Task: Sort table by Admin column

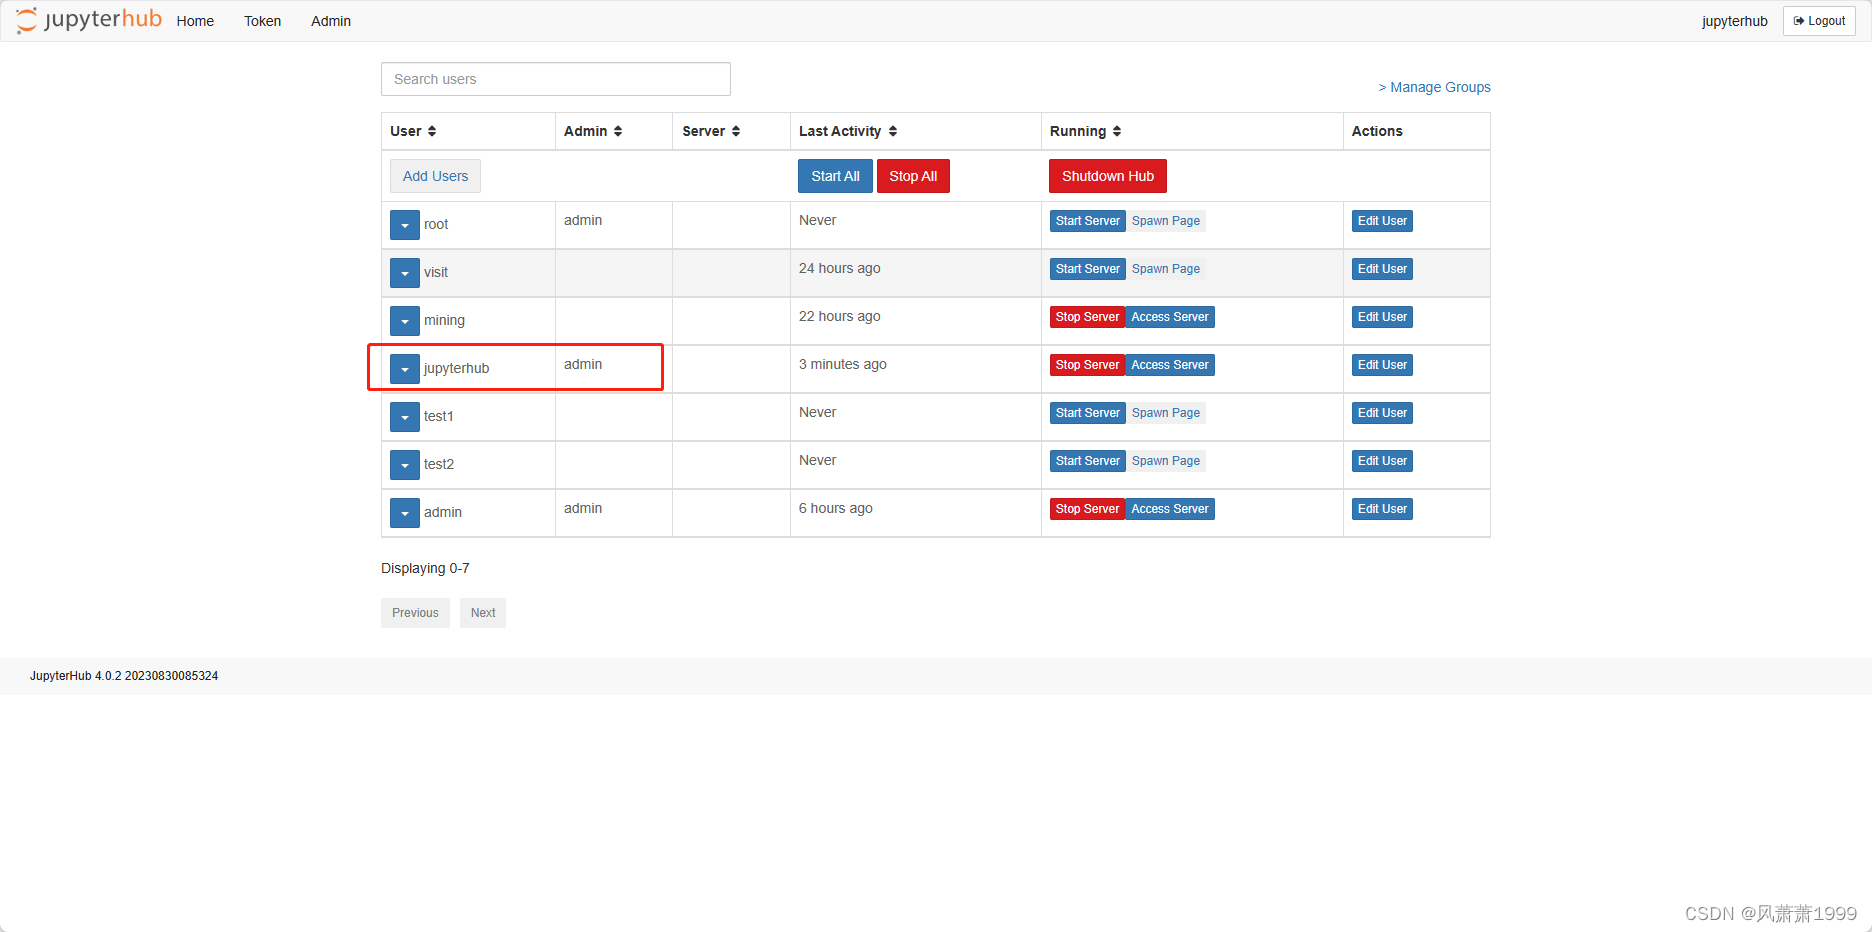Action: click(x=618, y=131)
